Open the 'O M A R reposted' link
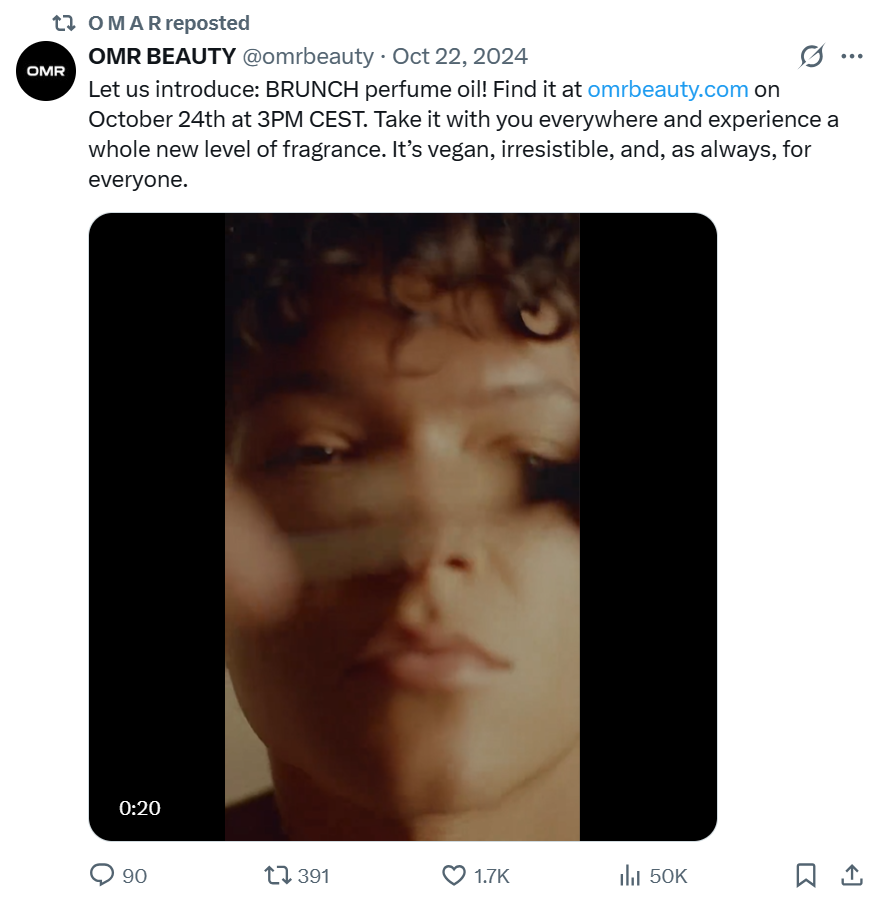This screenshot has width=882, height=900. (x=169, y=22)
